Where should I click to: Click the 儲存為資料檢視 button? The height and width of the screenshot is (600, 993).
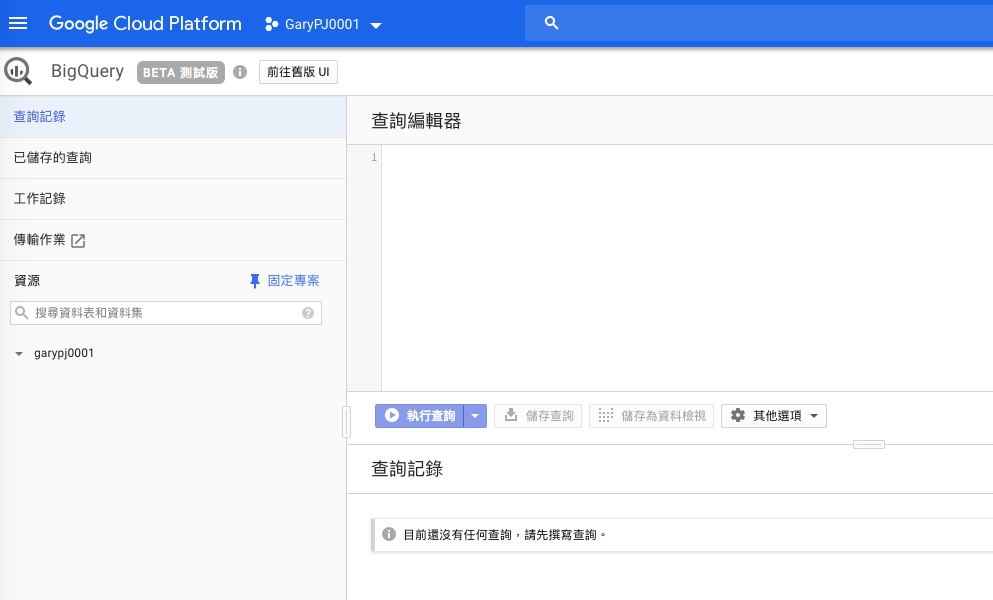652,416
